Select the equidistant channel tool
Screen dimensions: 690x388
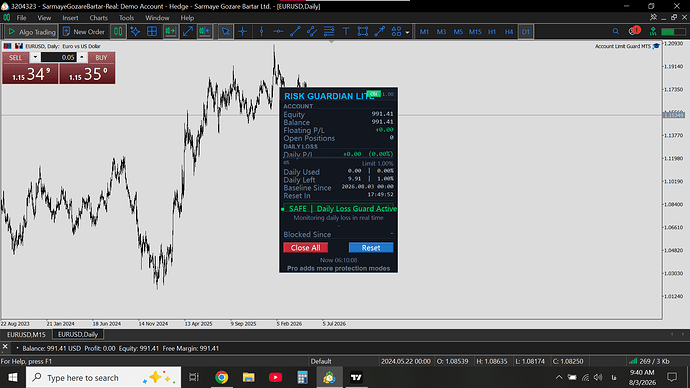coord(312,32)
